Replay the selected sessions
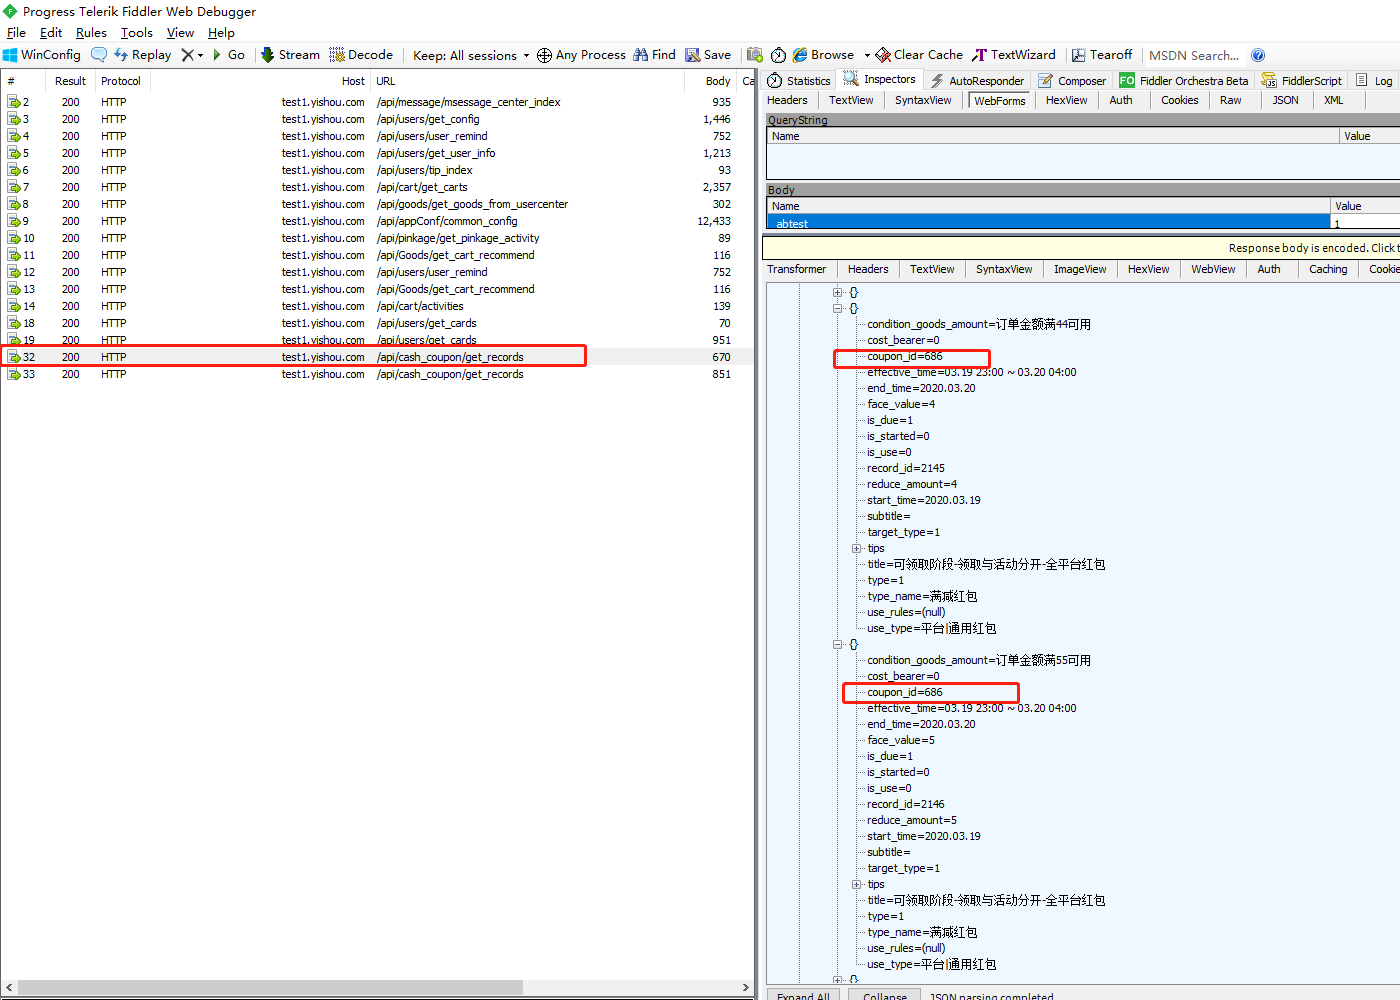The width and height of the screenshot is (1400, 1000). tap(142, 55)
